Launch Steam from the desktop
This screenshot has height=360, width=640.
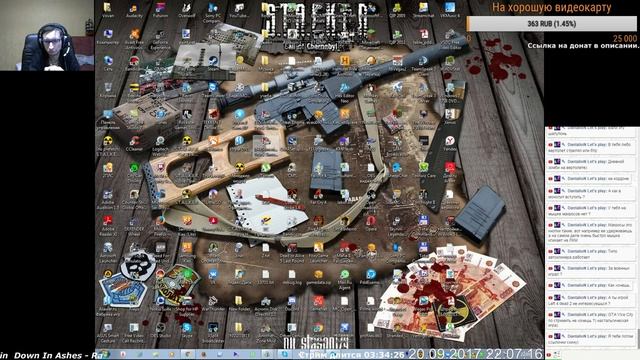tap(213, 64)
